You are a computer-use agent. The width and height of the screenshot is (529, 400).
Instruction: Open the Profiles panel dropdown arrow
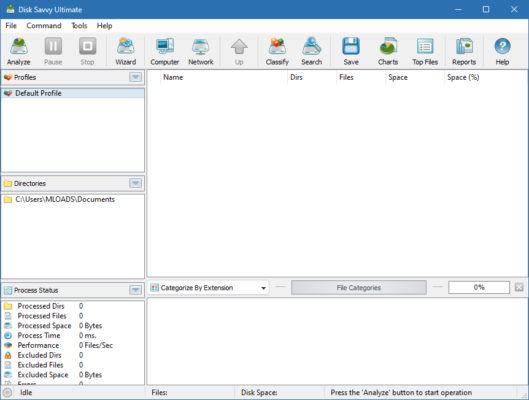[136, 77]
